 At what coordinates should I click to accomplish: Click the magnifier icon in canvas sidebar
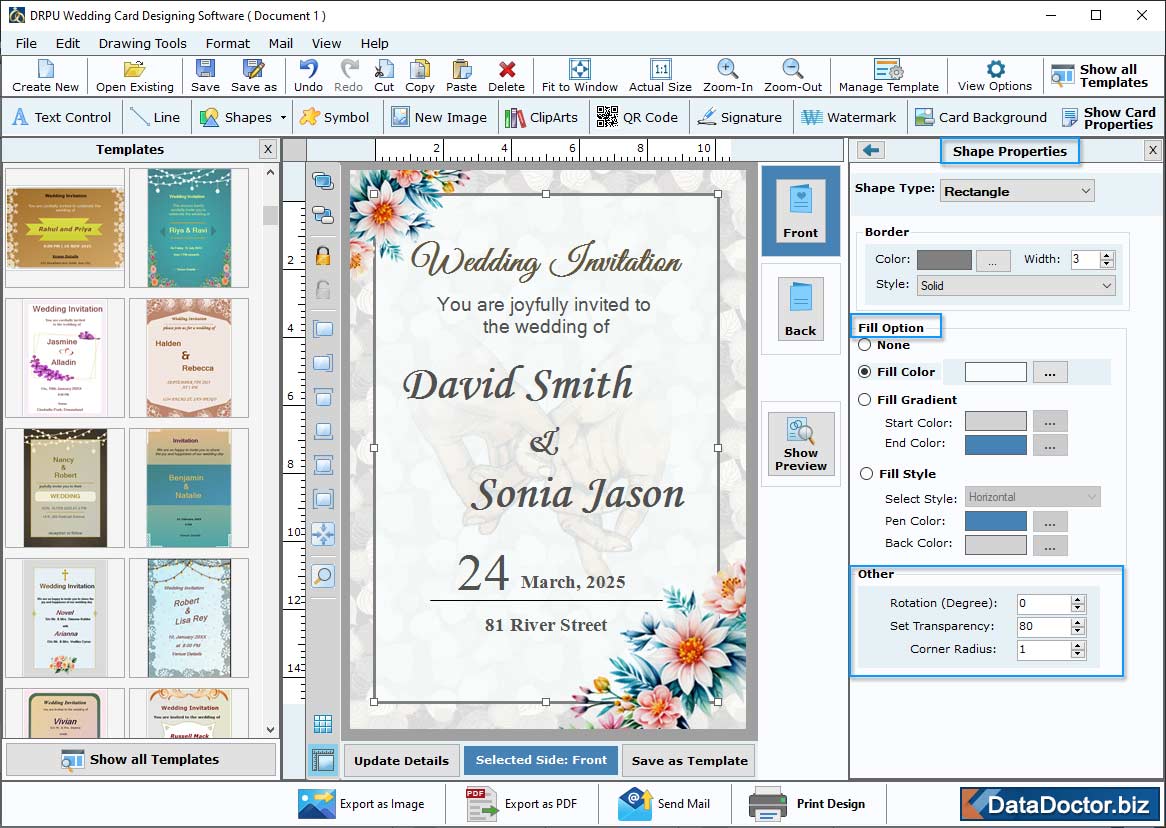pos(323,575)
